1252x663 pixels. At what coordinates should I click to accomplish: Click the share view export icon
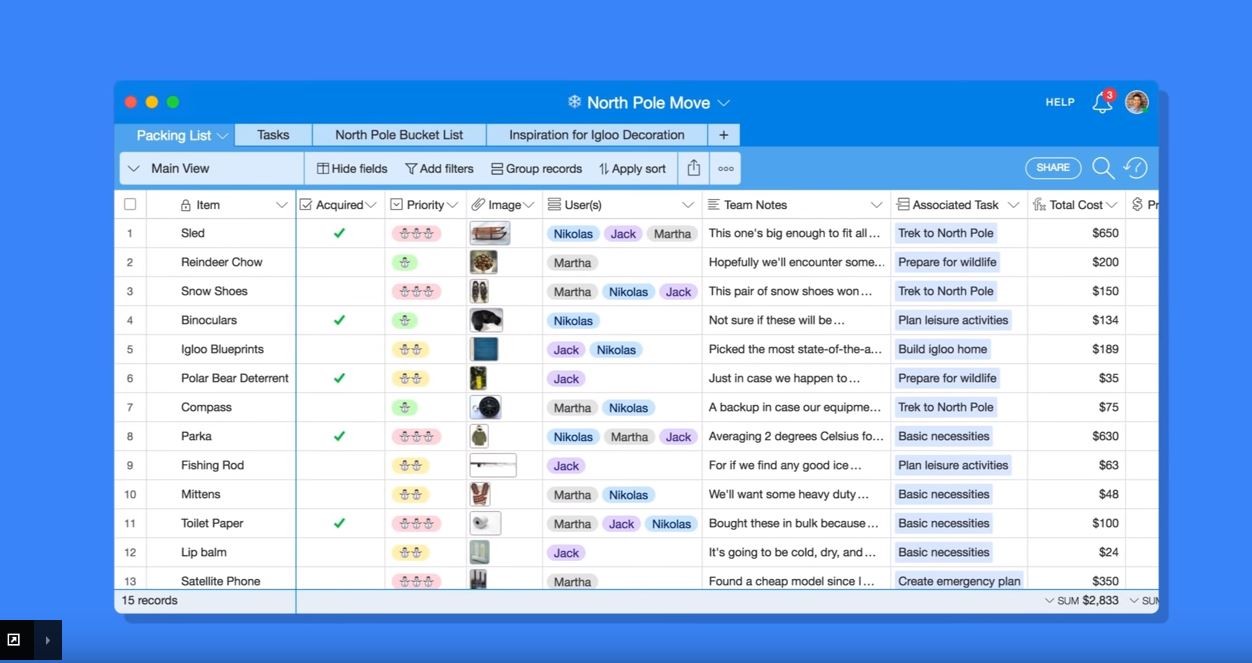click(x=693, y=168)
